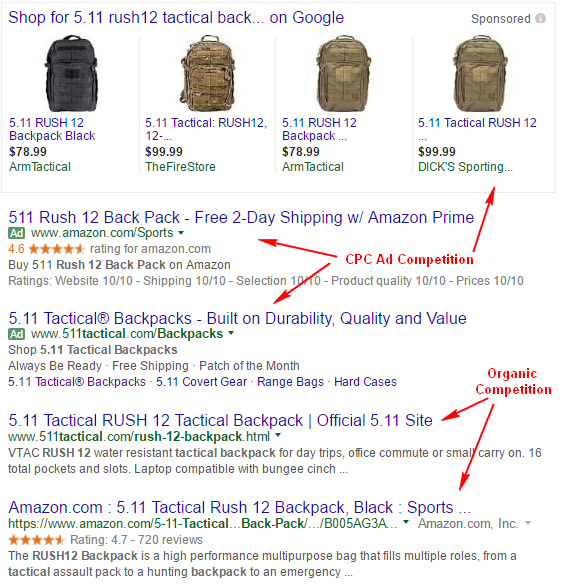The height and width of the screenshot is (584, 577).
Task: Visit the Official 5.11 Site RUSH 12 result
Action: (221, 420)
